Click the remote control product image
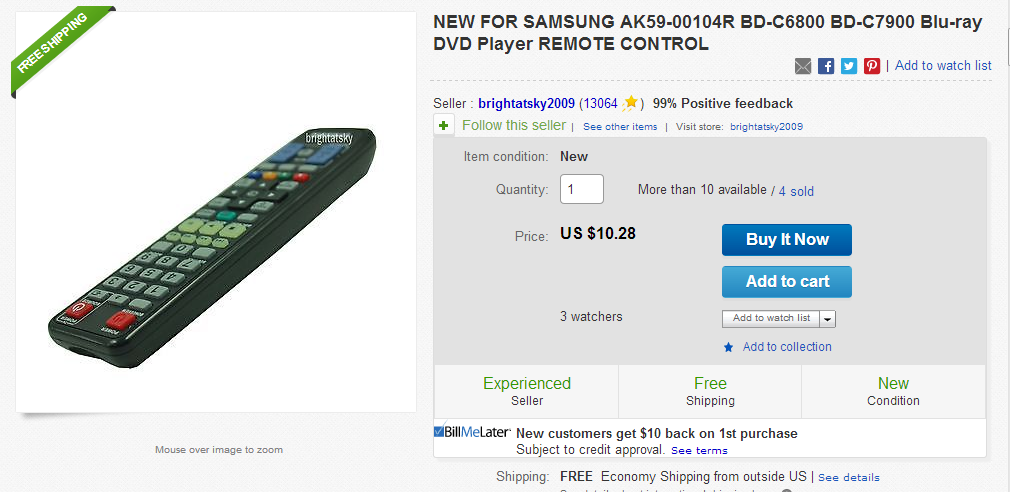The width and height of the screenshot is (1010, 492). [x=216, y=240]
